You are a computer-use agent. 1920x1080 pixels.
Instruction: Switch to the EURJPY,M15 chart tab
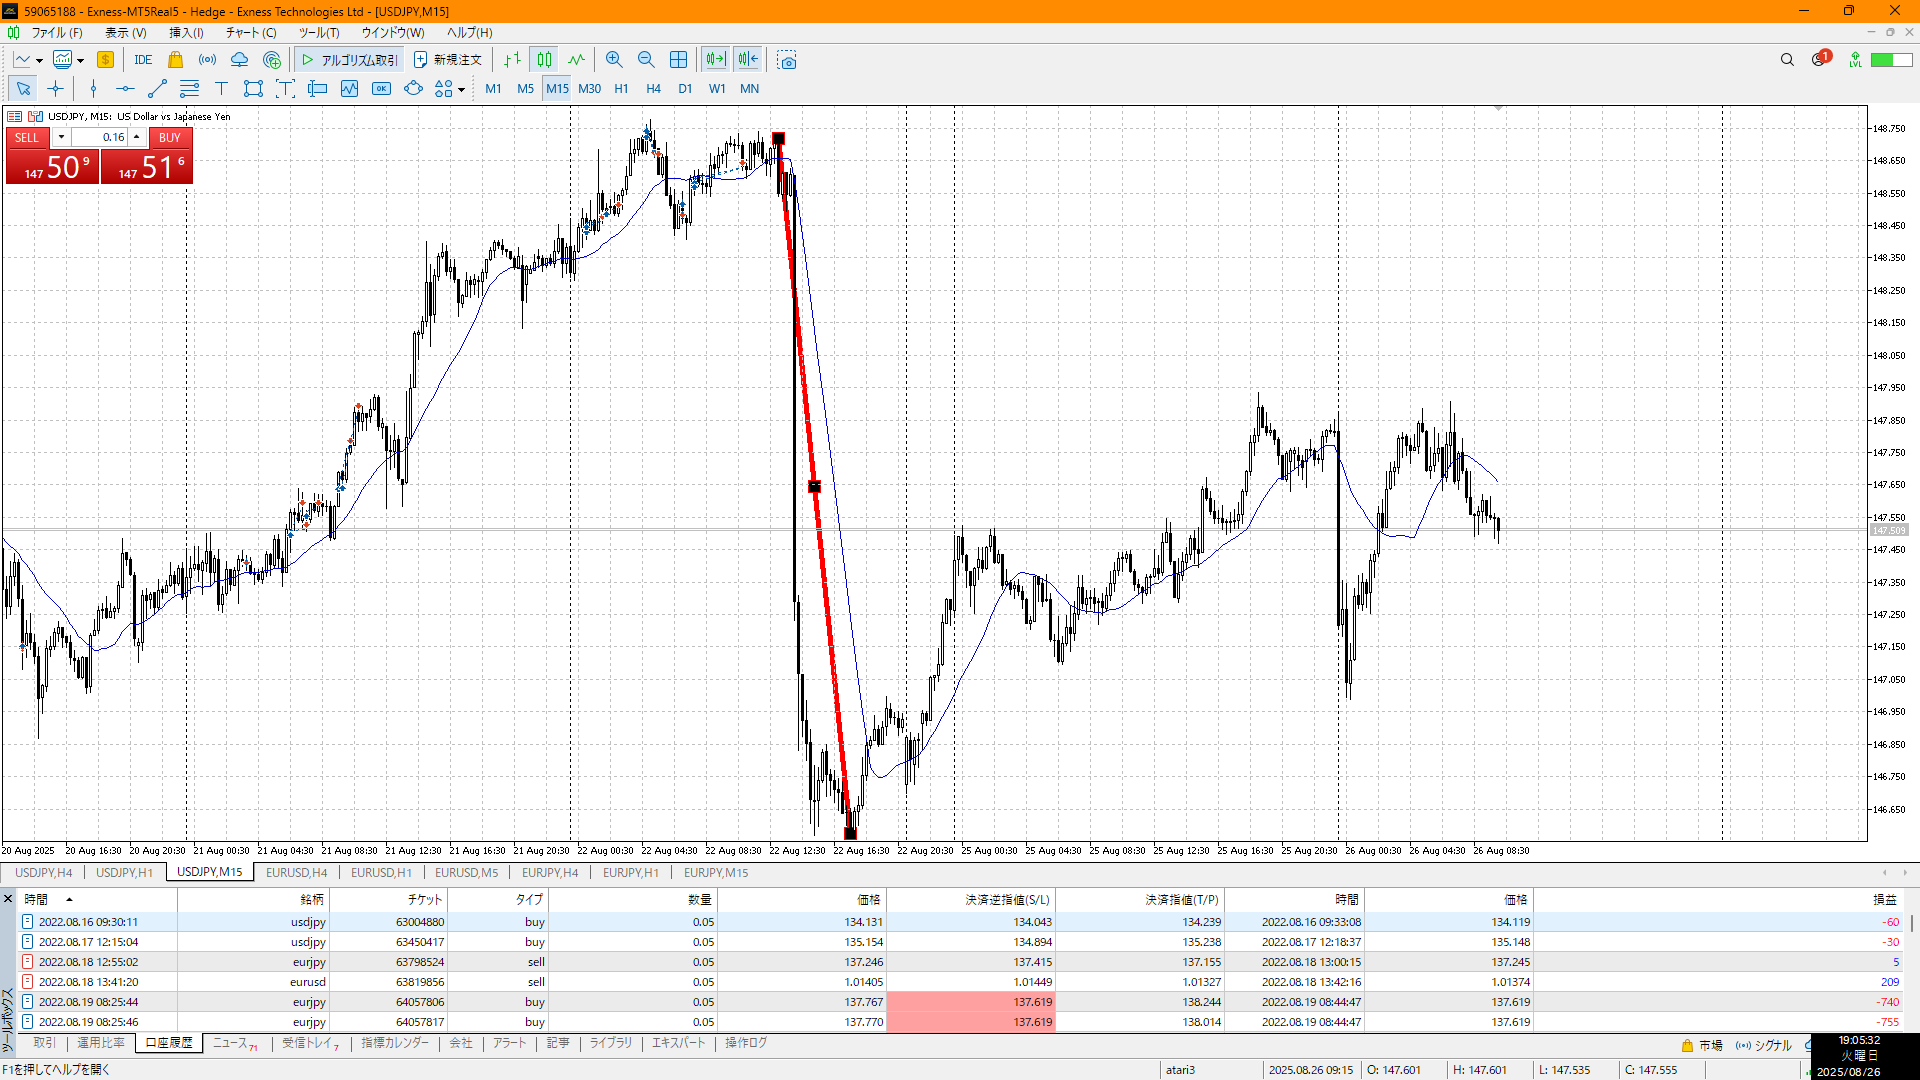[716, 873]
